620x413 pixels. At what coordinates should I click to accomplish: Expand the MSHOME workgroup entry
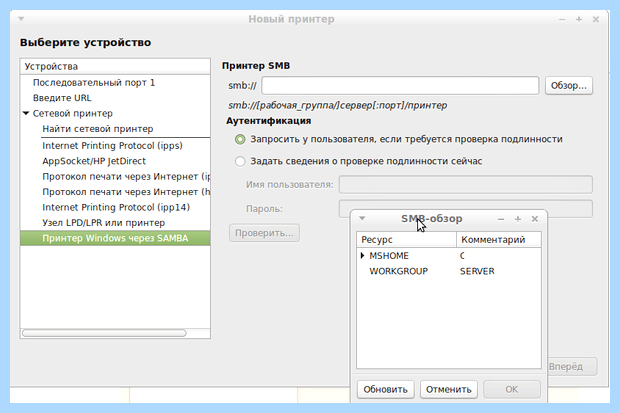pyautogui.click(x=362, y=256)
